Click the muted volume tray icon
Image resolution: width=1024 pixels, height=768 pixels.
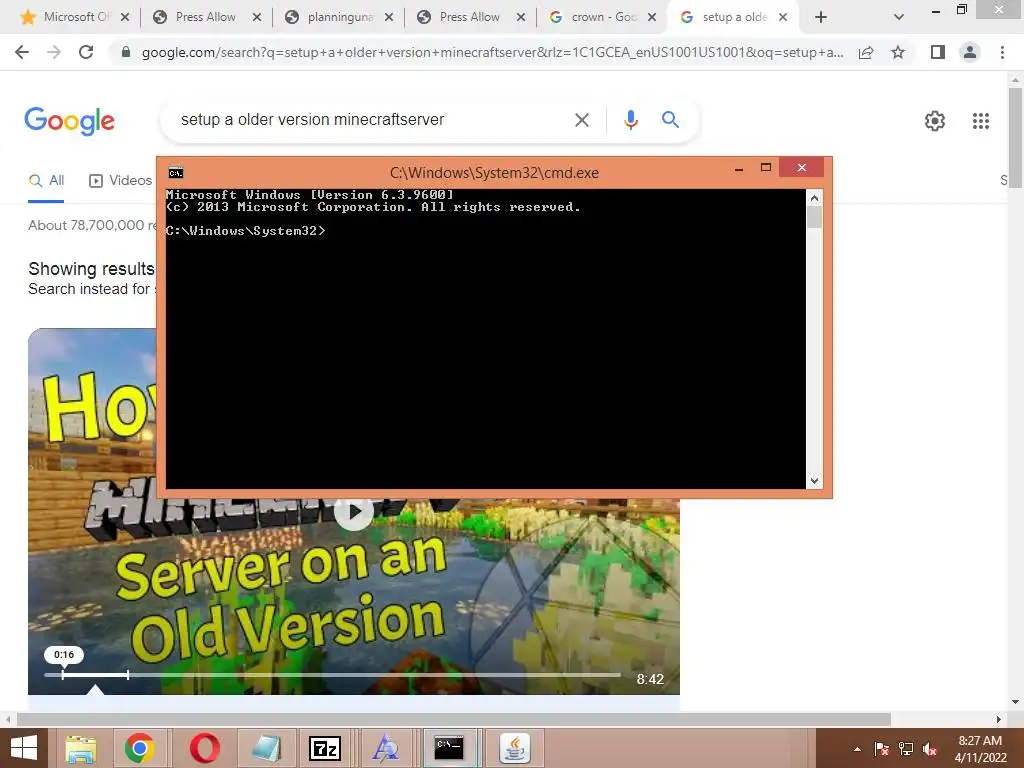point(930,749)
